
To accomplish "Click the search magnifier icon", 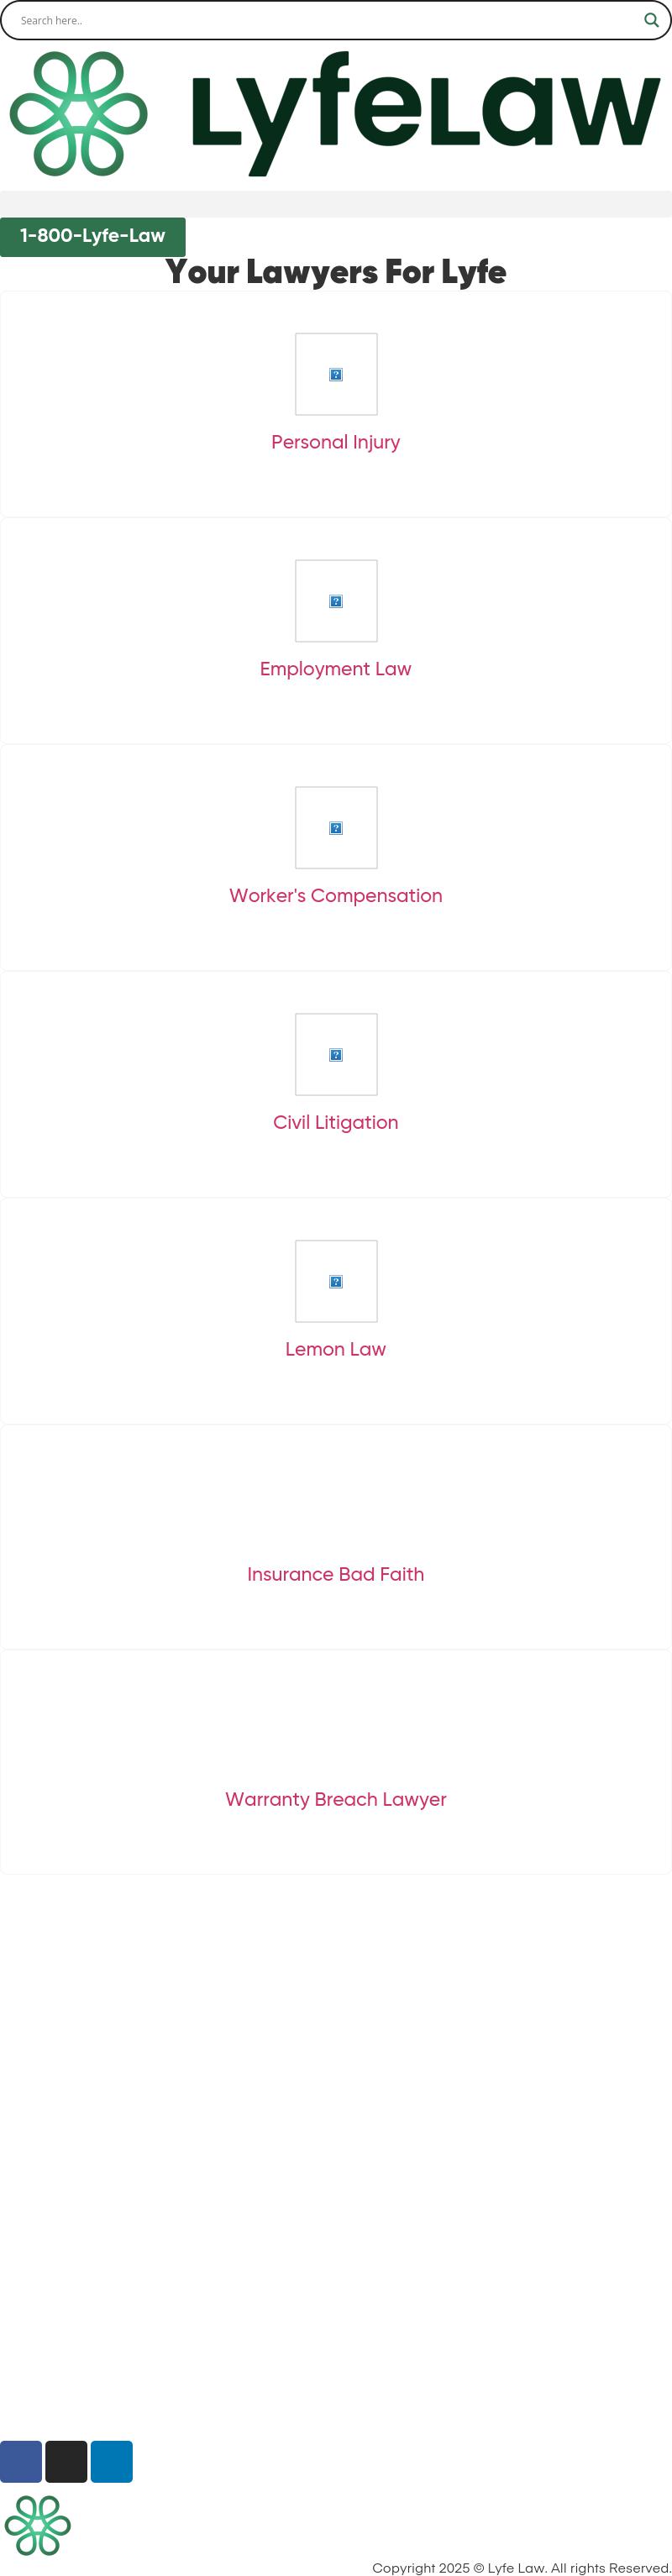I will (x=652, y=20).
